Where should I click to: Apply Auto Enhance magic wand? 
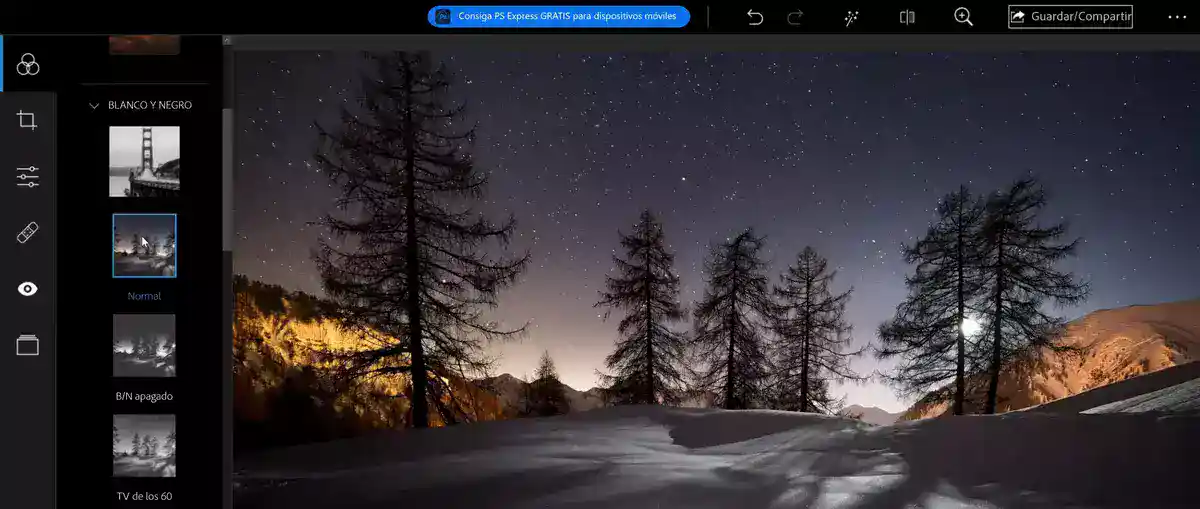pyautogui.click(x=852, y=17)
